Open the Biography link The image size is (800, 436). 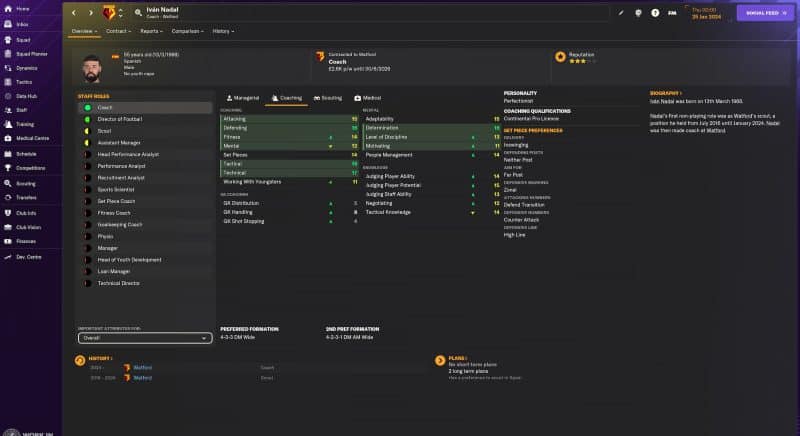click(664, 93)
